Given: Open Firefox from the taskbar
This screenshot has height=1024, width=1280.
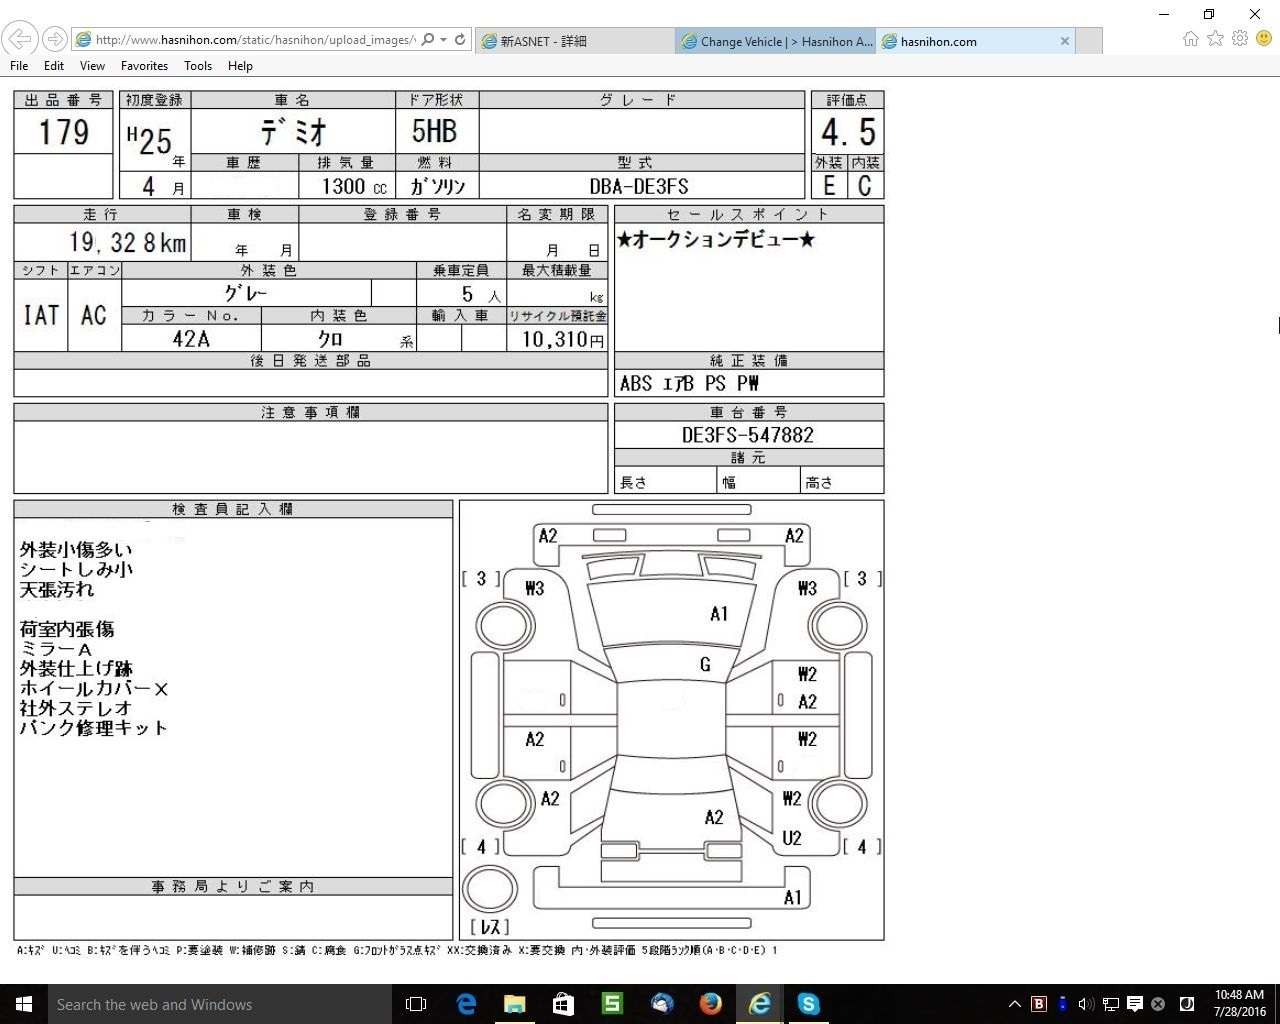Looking at the screenshot, I should point(711,1003).
